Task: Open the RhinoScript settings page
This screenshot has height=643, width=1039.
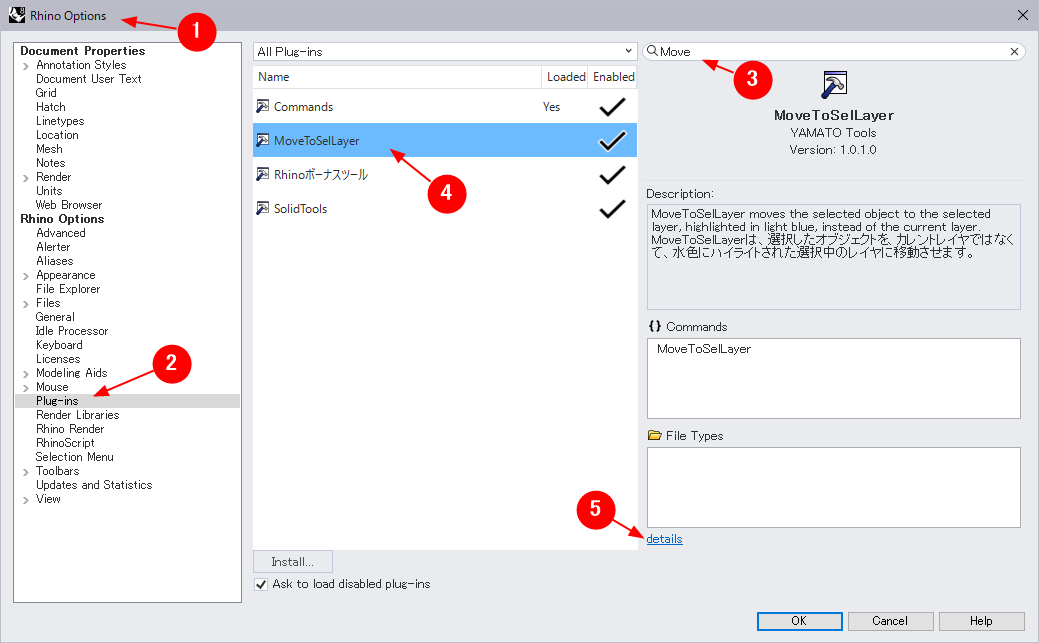Action: 65,443
